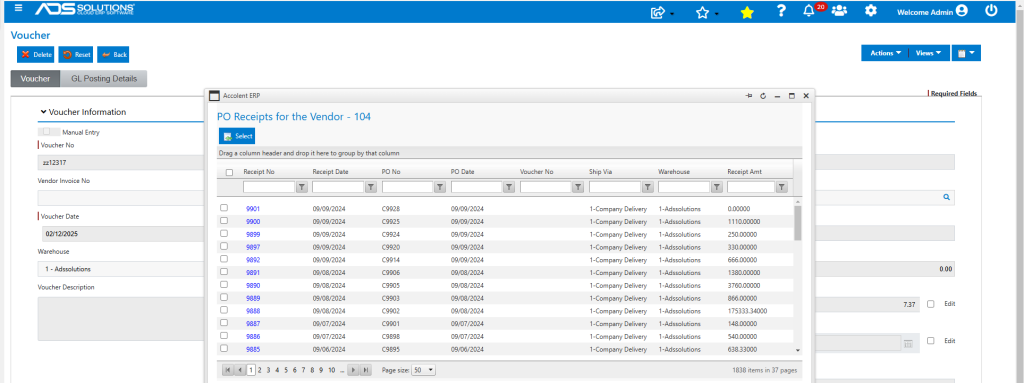Open settings gear icon
The height and width of the screenshot is (383, 1024).
tap(871, 10)
